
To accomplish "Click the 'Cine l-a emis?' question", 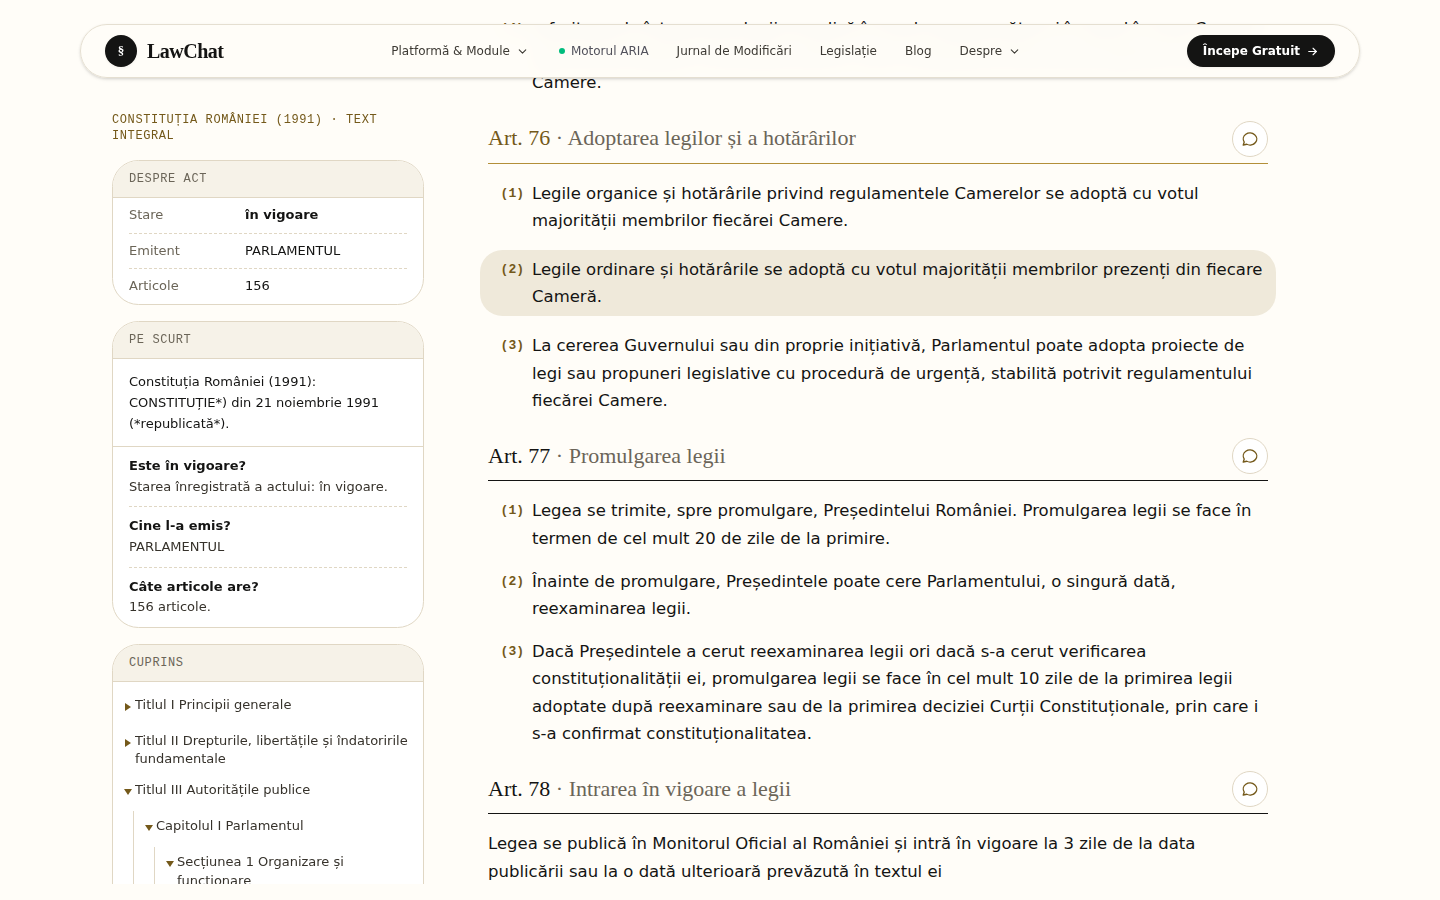I will (180, 526).
